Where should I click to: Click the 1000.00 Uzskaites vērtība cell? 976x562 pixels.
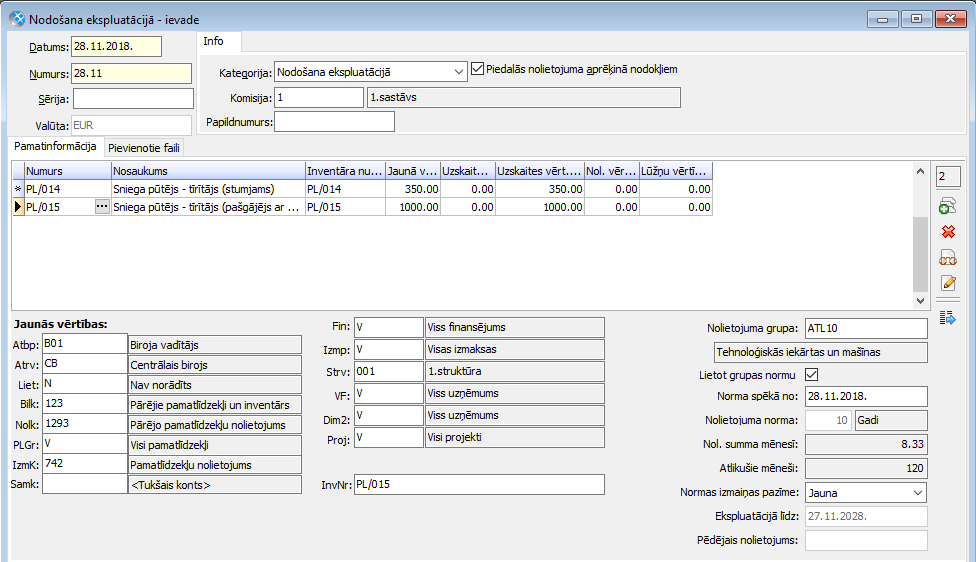coord(540,207)
